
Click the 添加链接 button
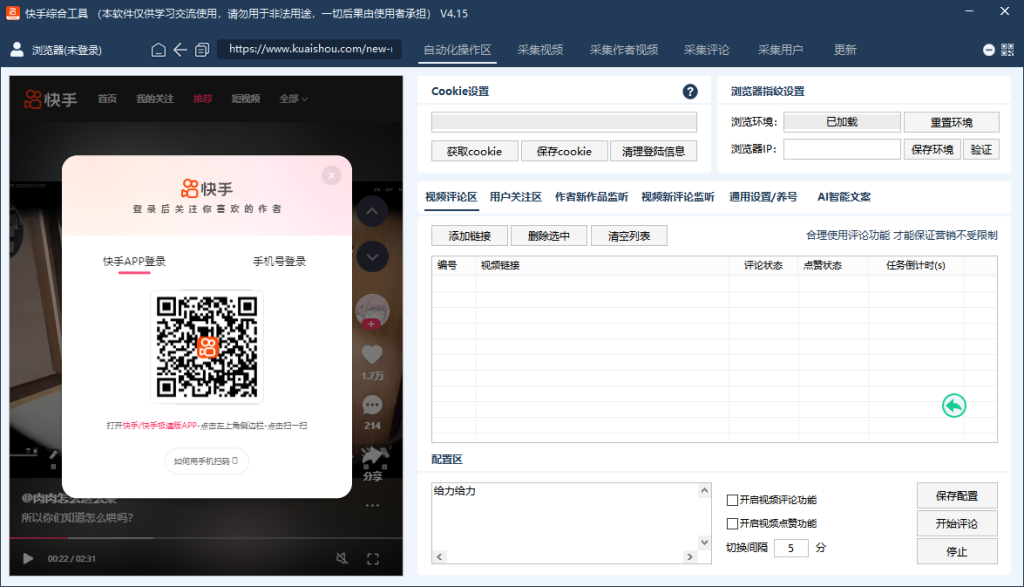coord(470,236)
